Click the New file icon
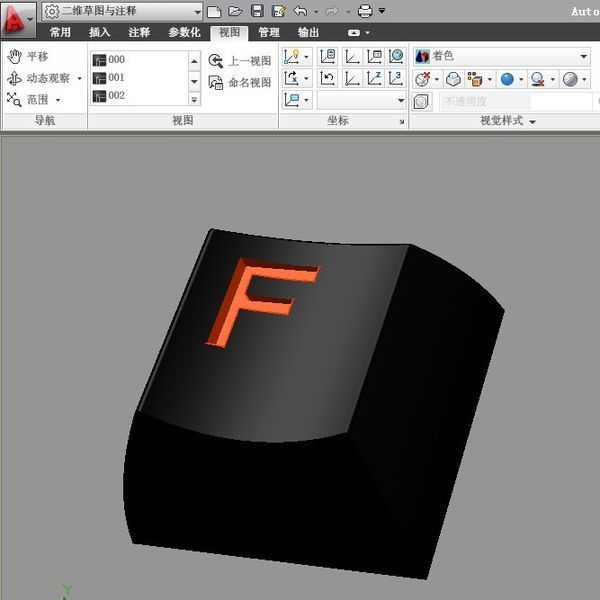 point(214,11)
